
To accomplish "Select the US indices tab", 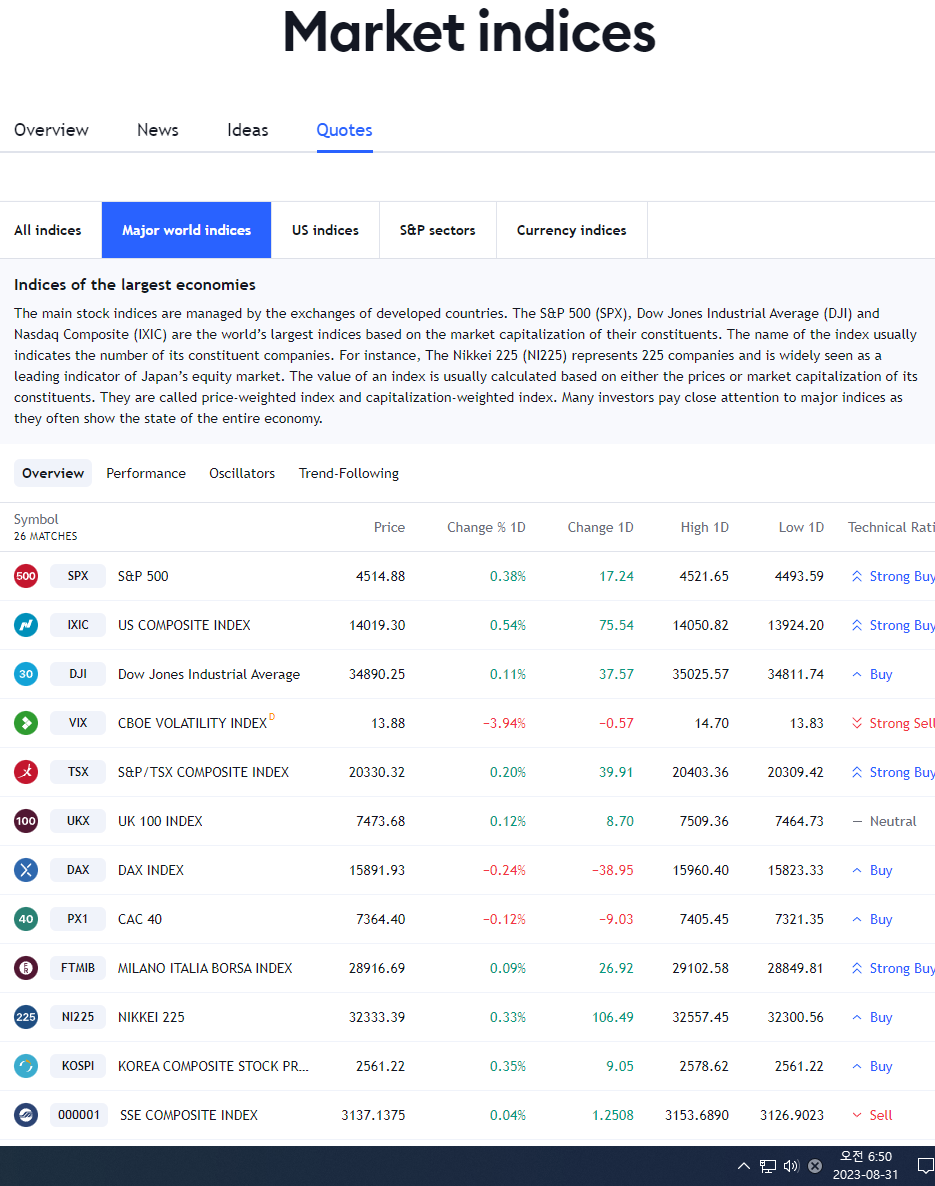I will tap(325, 230).
